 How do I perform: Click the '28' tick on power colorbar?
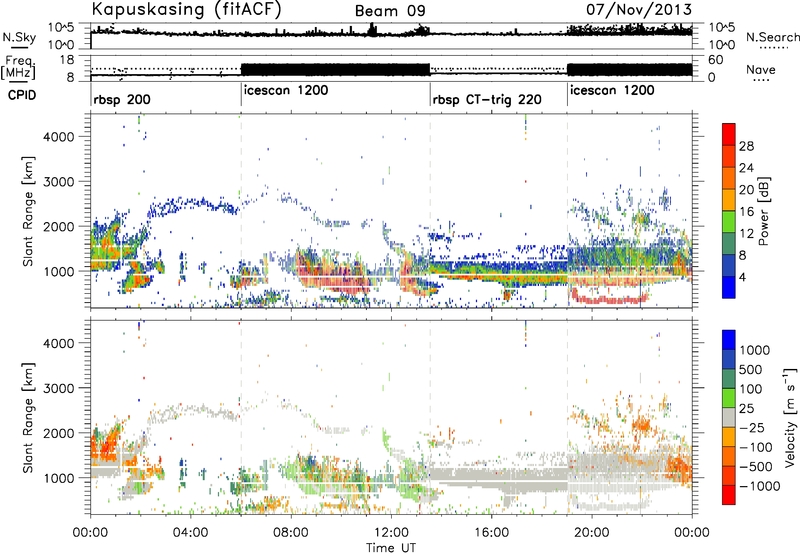click(x=746, y=146)
